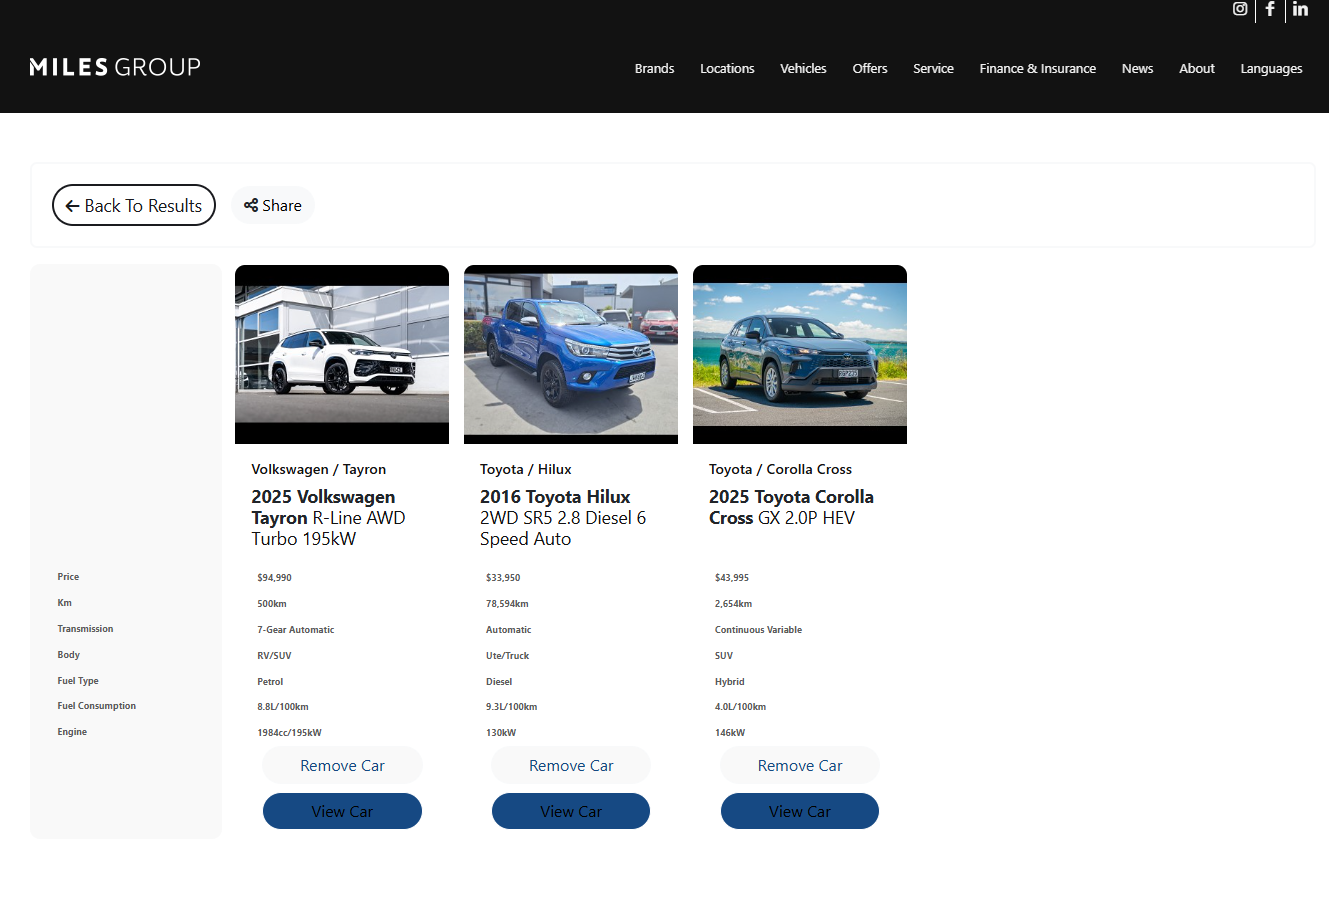Screen dimensions: 1329x899
Task: Expand the Languages dropdown
Action: coord(1271,68)
